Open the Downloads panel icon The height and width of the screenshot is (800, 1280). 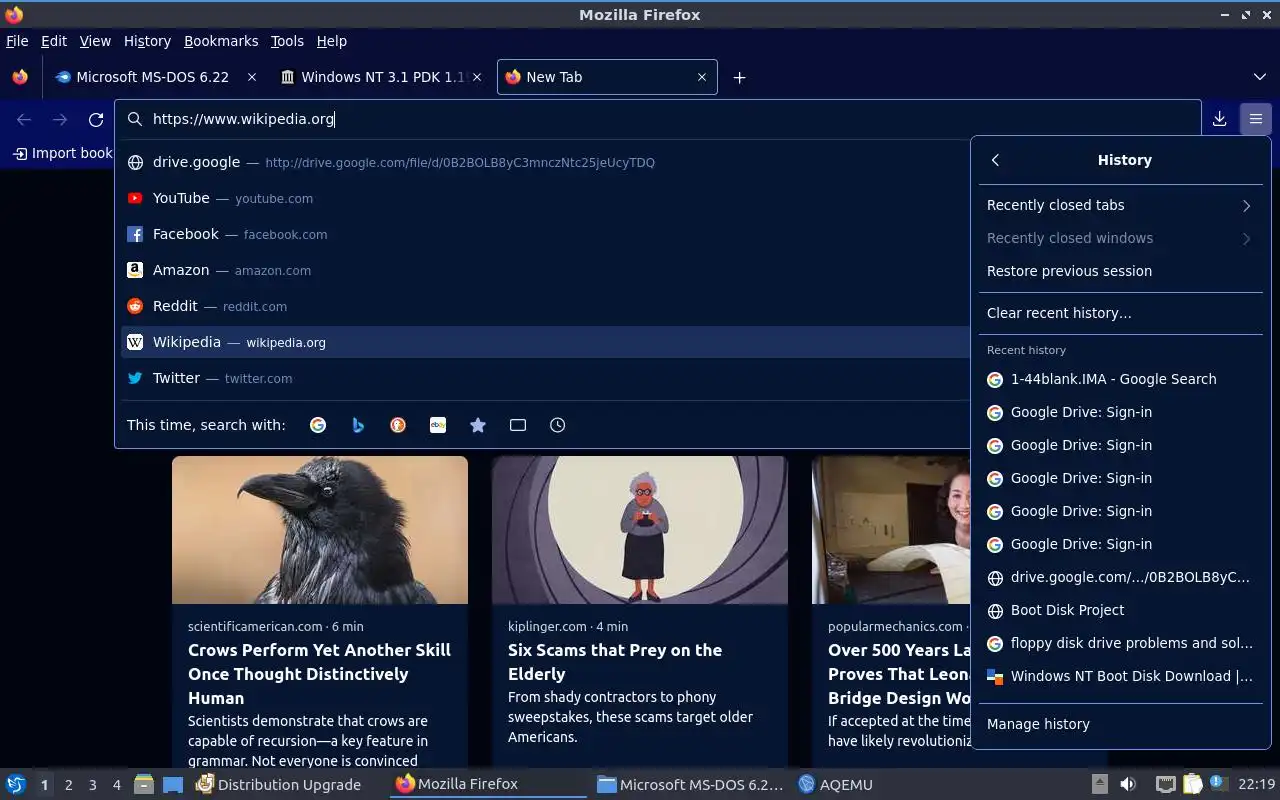1219,119
